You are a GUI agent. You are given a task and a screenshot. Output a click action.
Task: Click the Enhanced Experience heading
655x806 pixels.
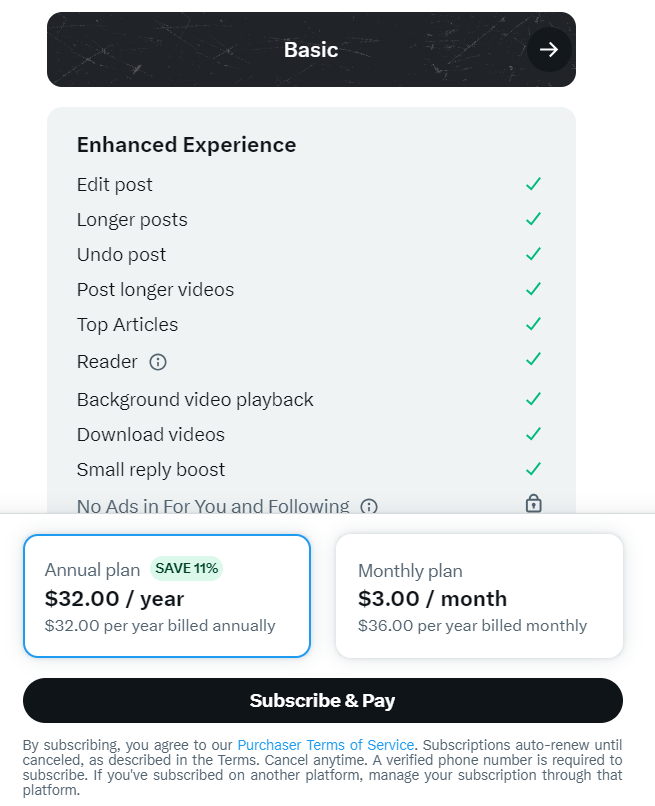(186, 145)
